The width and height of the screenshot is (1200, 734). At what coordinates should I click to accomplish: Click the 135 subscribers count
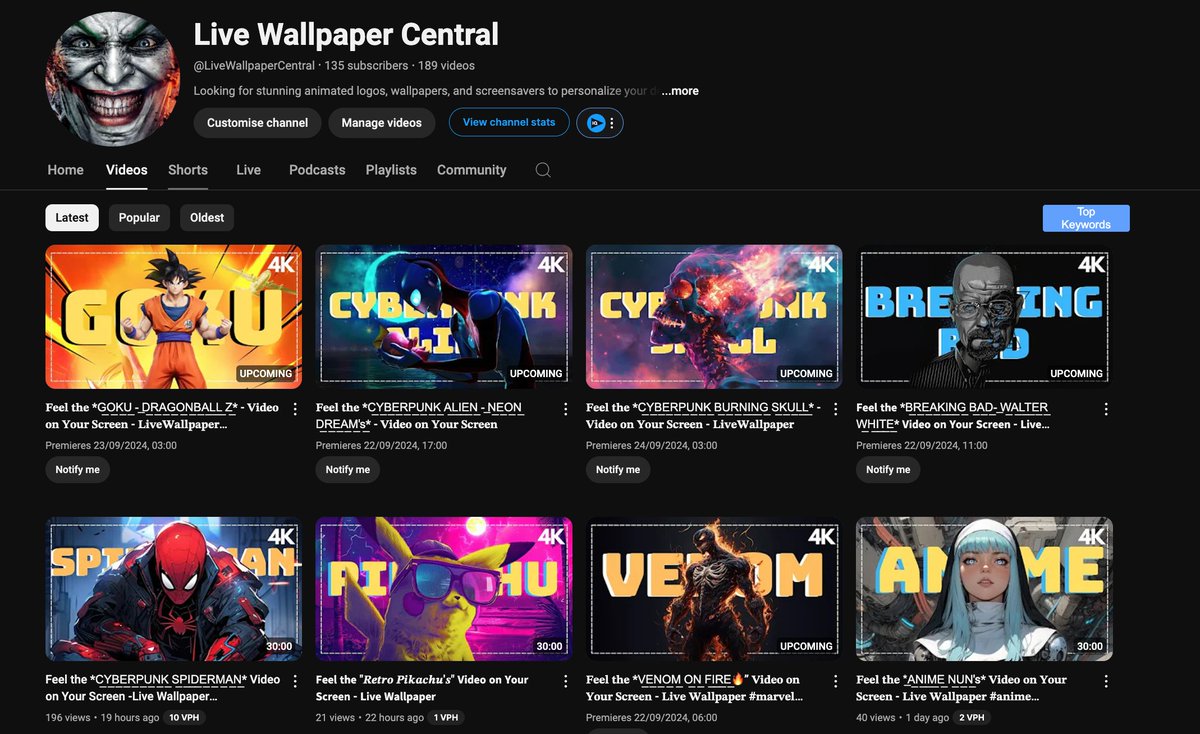pyautogui.click(x=366, y=66)
